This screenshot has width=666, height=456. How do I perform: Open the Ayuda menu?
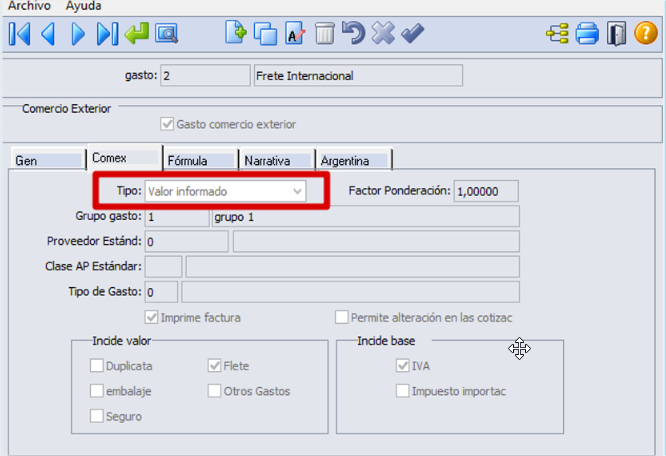[83, 6]
